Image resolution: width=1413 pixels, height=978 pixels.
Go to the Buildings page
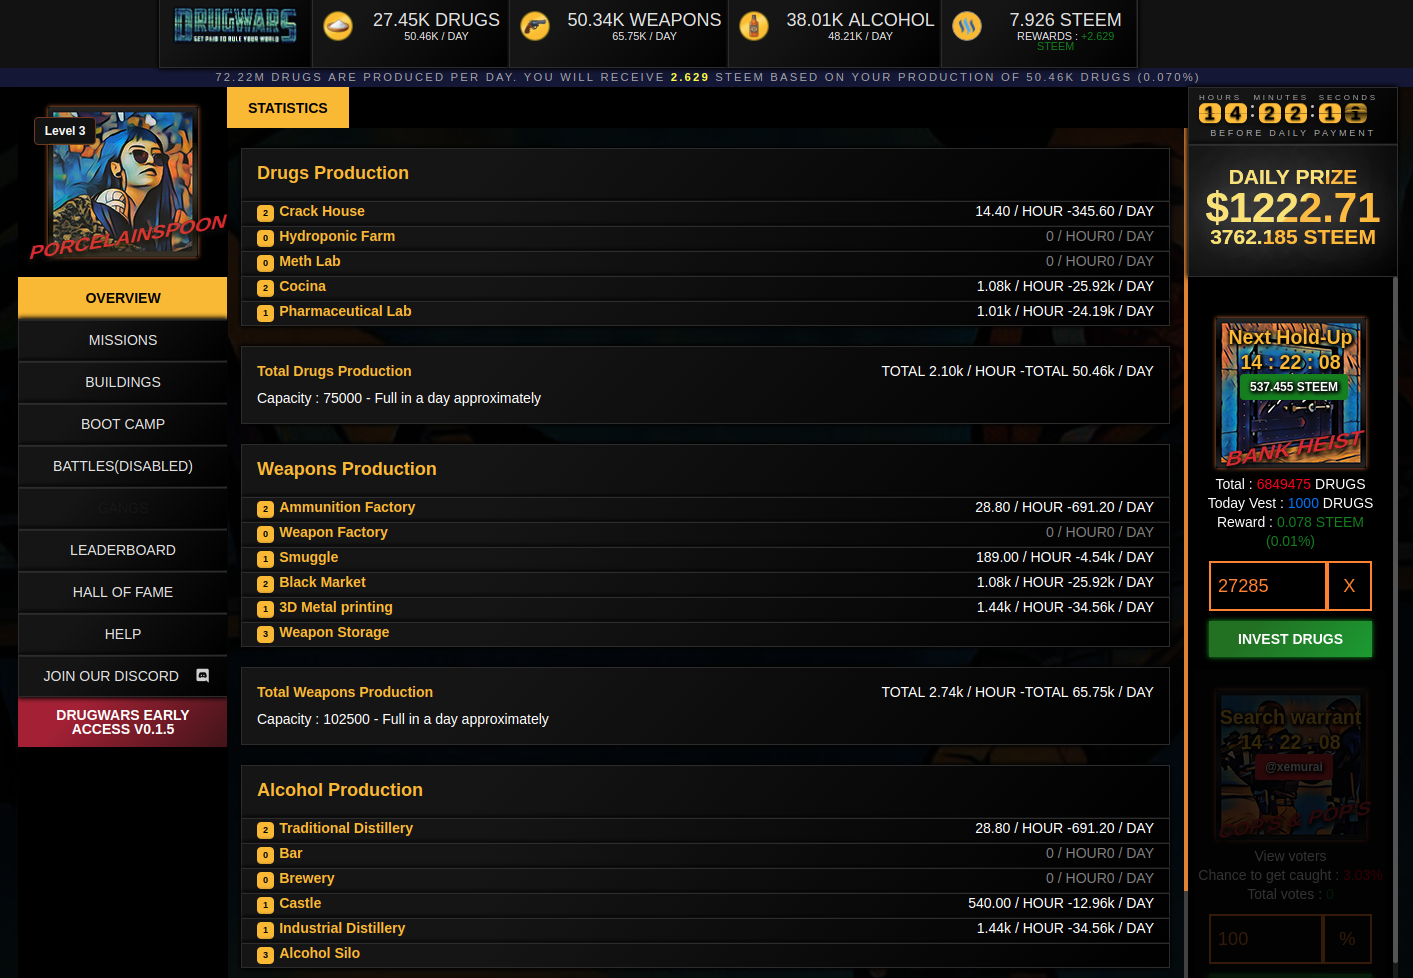123,382
